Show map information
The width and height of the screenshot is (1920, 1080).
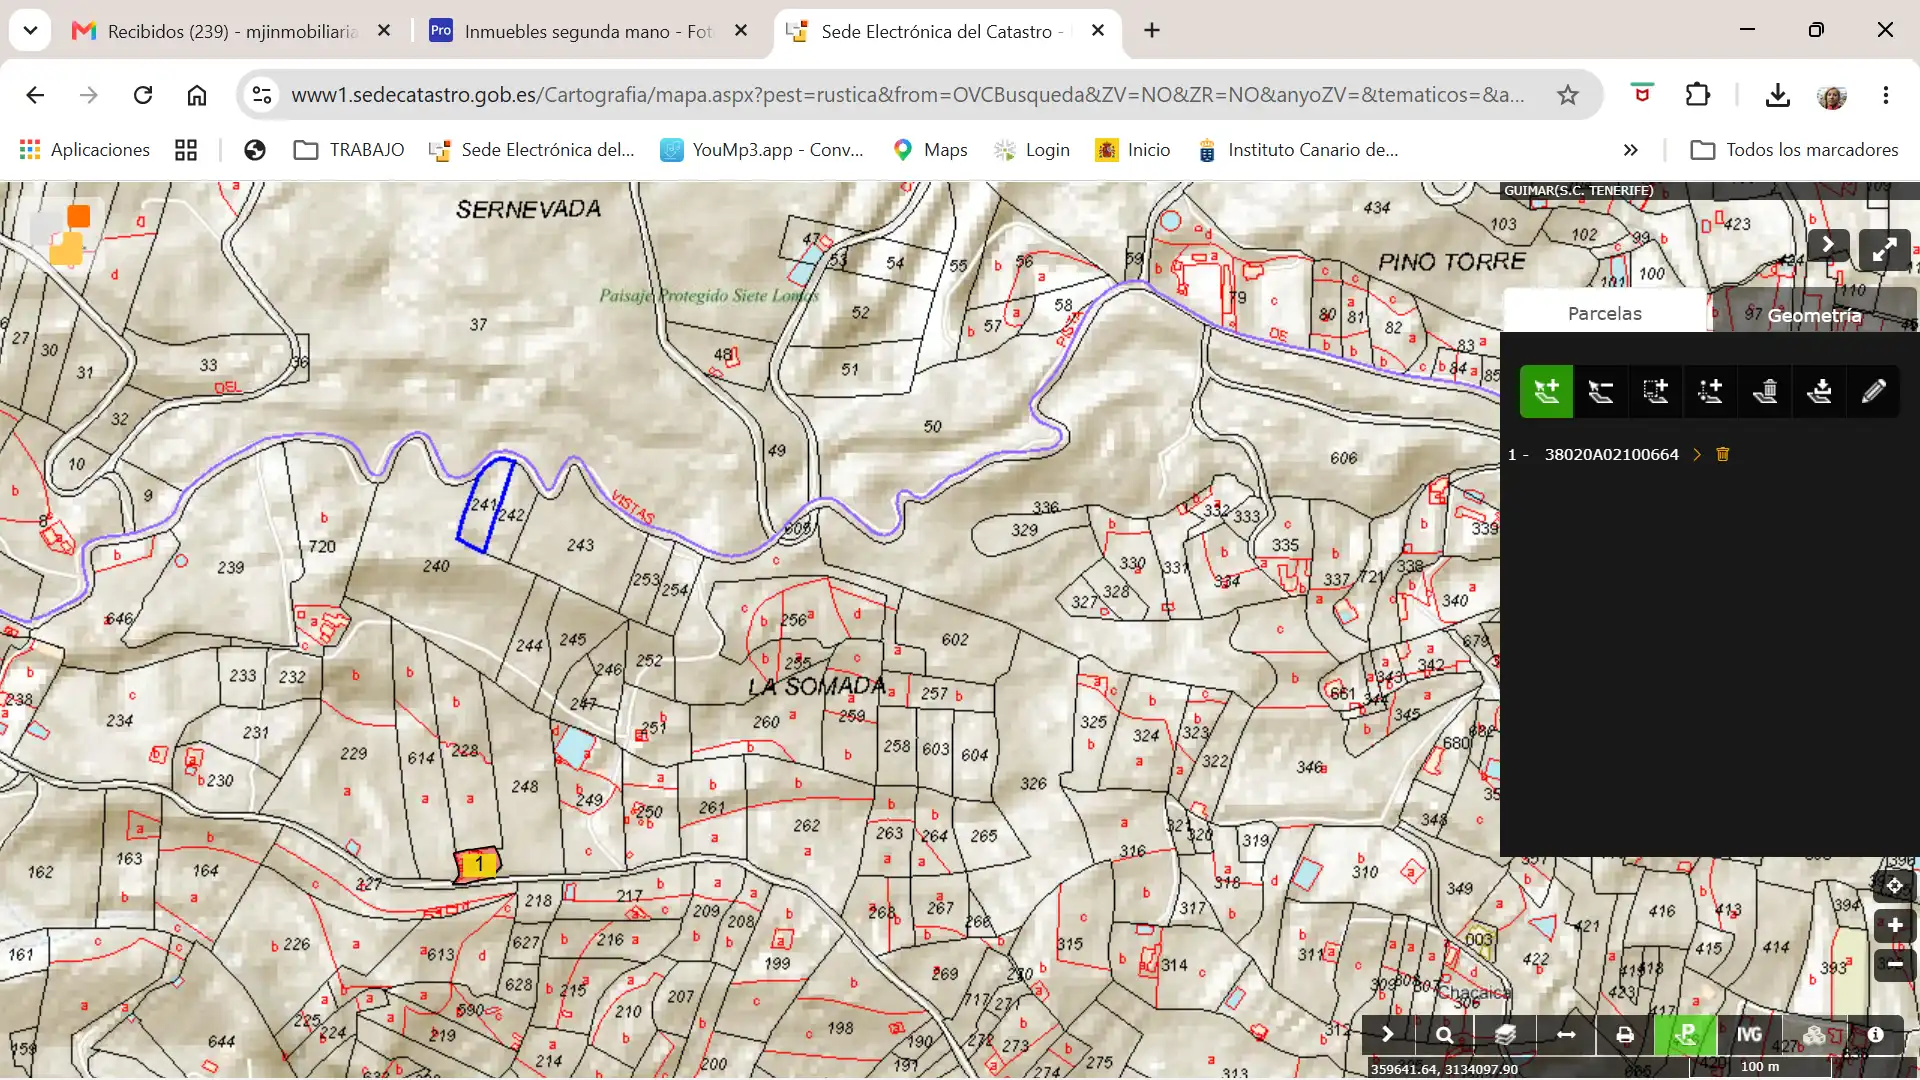[x=1876, y=1035]
